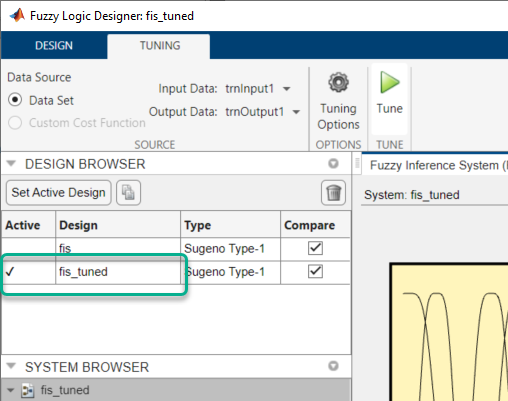Collapse the Design Browser panel
Image resolution: width=508 pixels, height=401 pixels.
click(x=11, y=163)
